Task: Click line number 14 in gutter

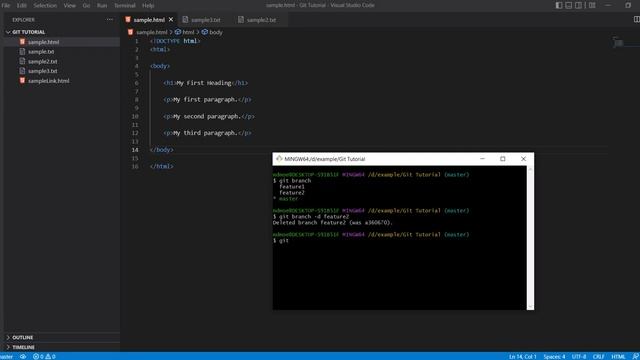Action: click(135, 150)
